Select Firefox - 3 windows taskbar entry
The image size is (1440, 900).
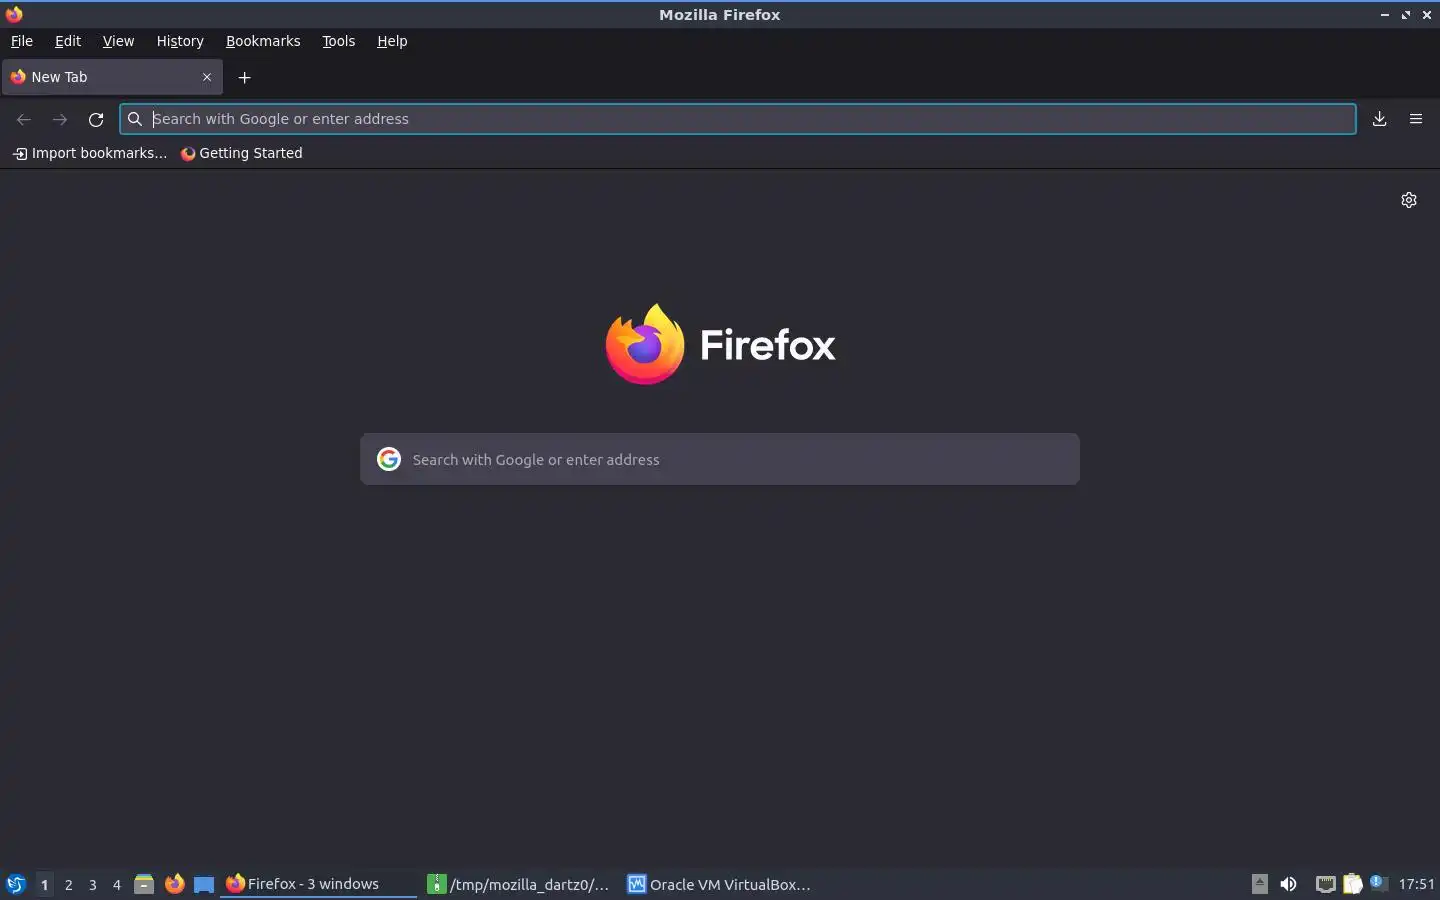pos(318,884)
